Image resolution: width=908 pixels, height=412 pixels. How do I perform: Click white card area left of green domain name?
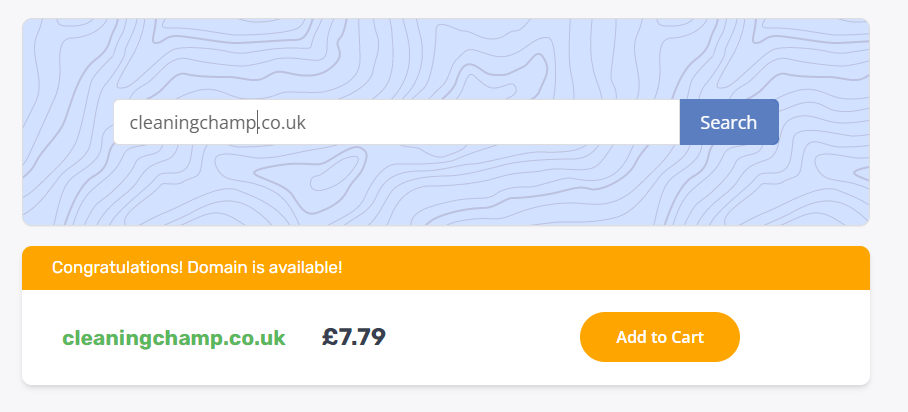[41, 338]
